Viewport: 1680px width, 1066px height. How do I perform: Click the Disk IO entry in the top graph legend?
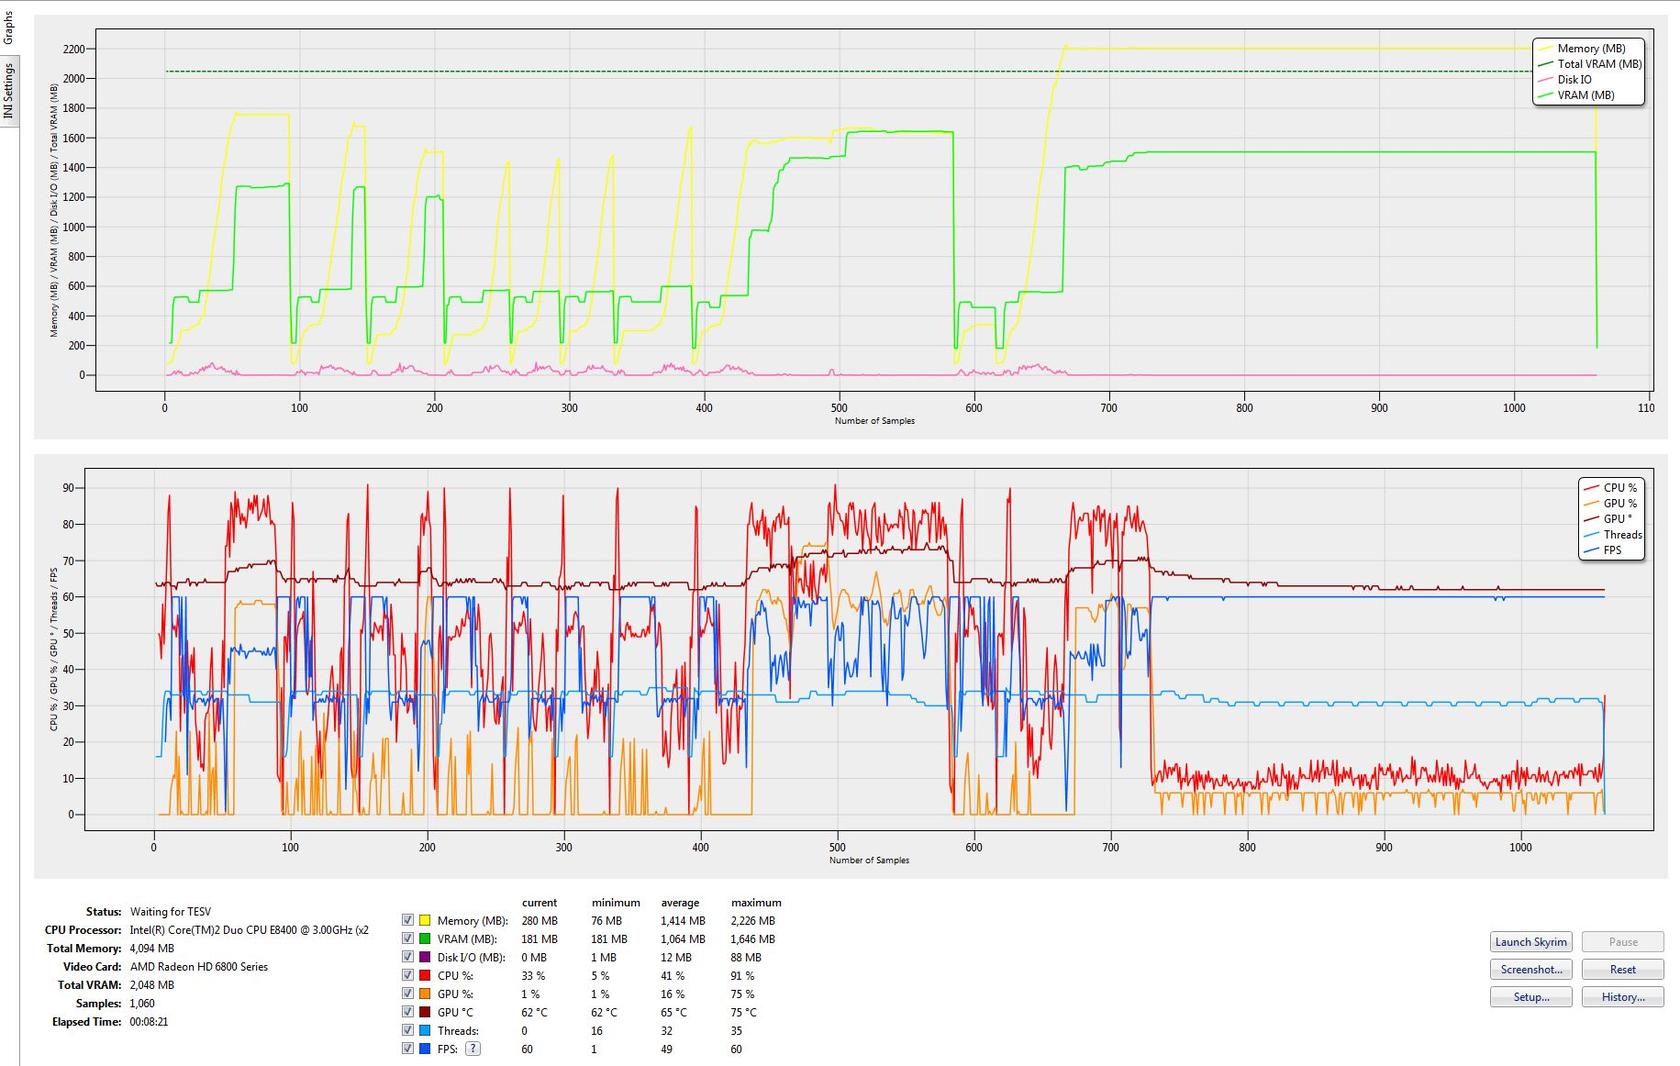(x=1574, y=80)
